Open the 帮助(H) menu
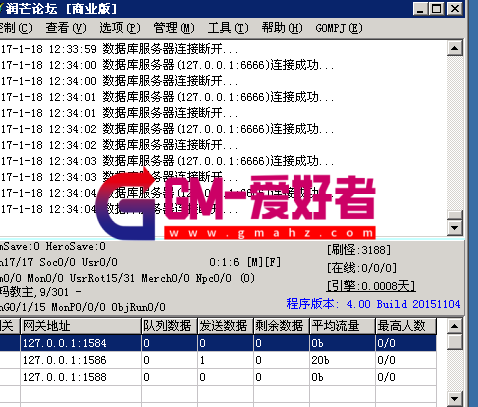The image size is (478, 407). [282, 28]
